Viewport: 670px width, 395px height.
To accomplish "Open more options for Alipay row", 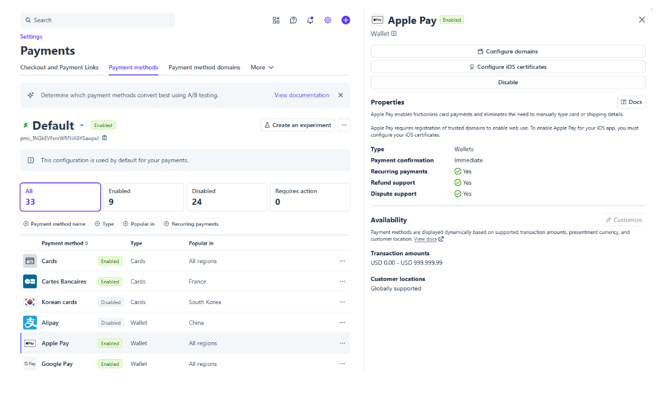I will 342,322.
